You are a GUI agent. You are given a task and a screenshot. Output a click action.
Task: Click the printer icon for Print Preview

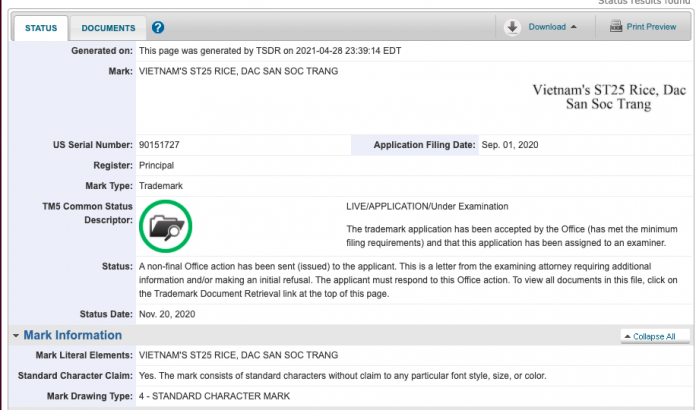616,26
